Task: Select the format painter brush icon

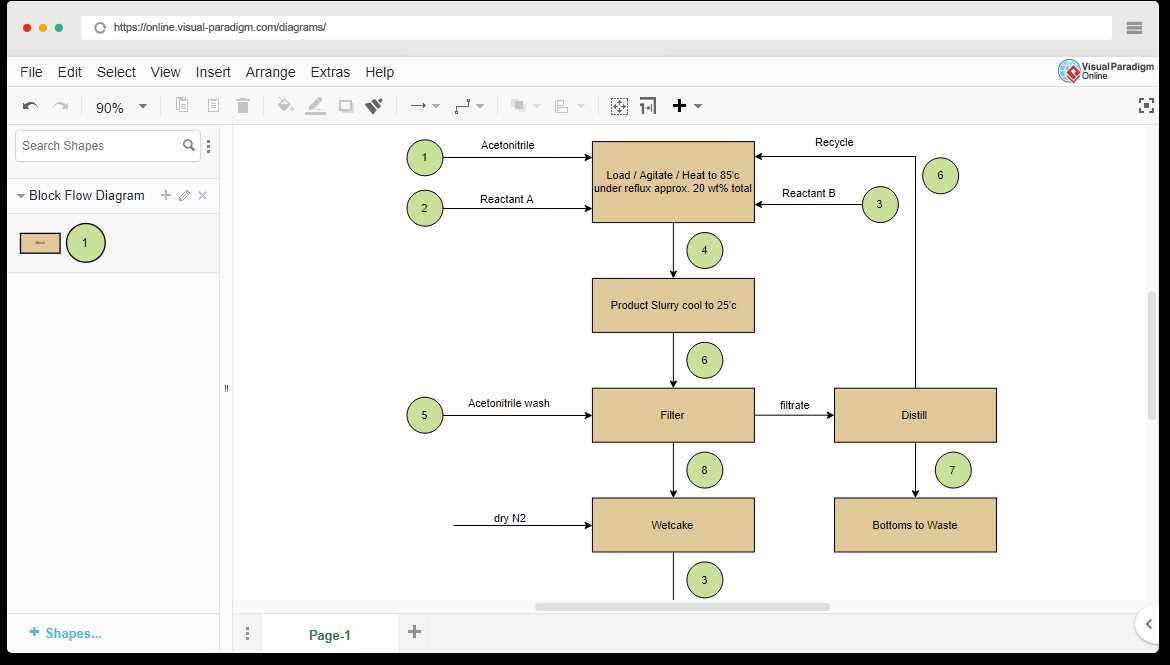Action: [374, 106]
